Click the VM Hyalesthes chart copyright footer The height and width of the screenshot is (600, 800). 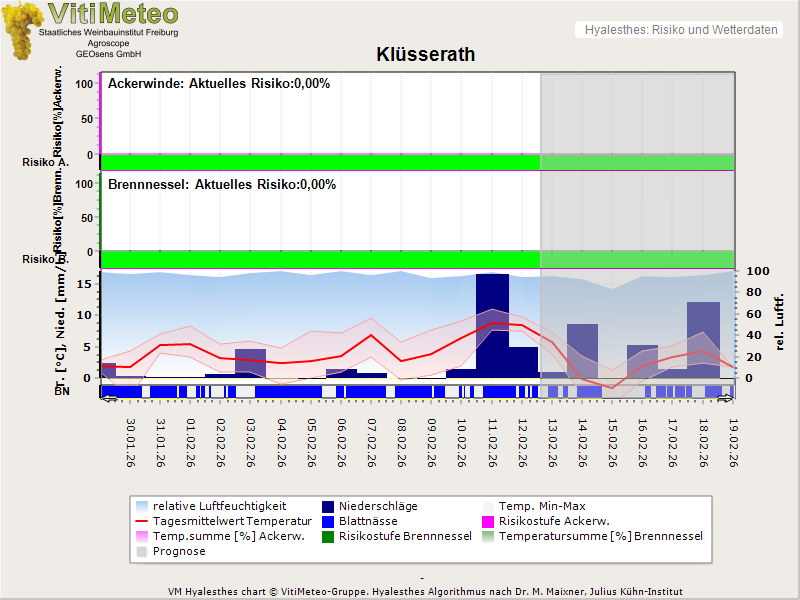click(x=424, y=591)
